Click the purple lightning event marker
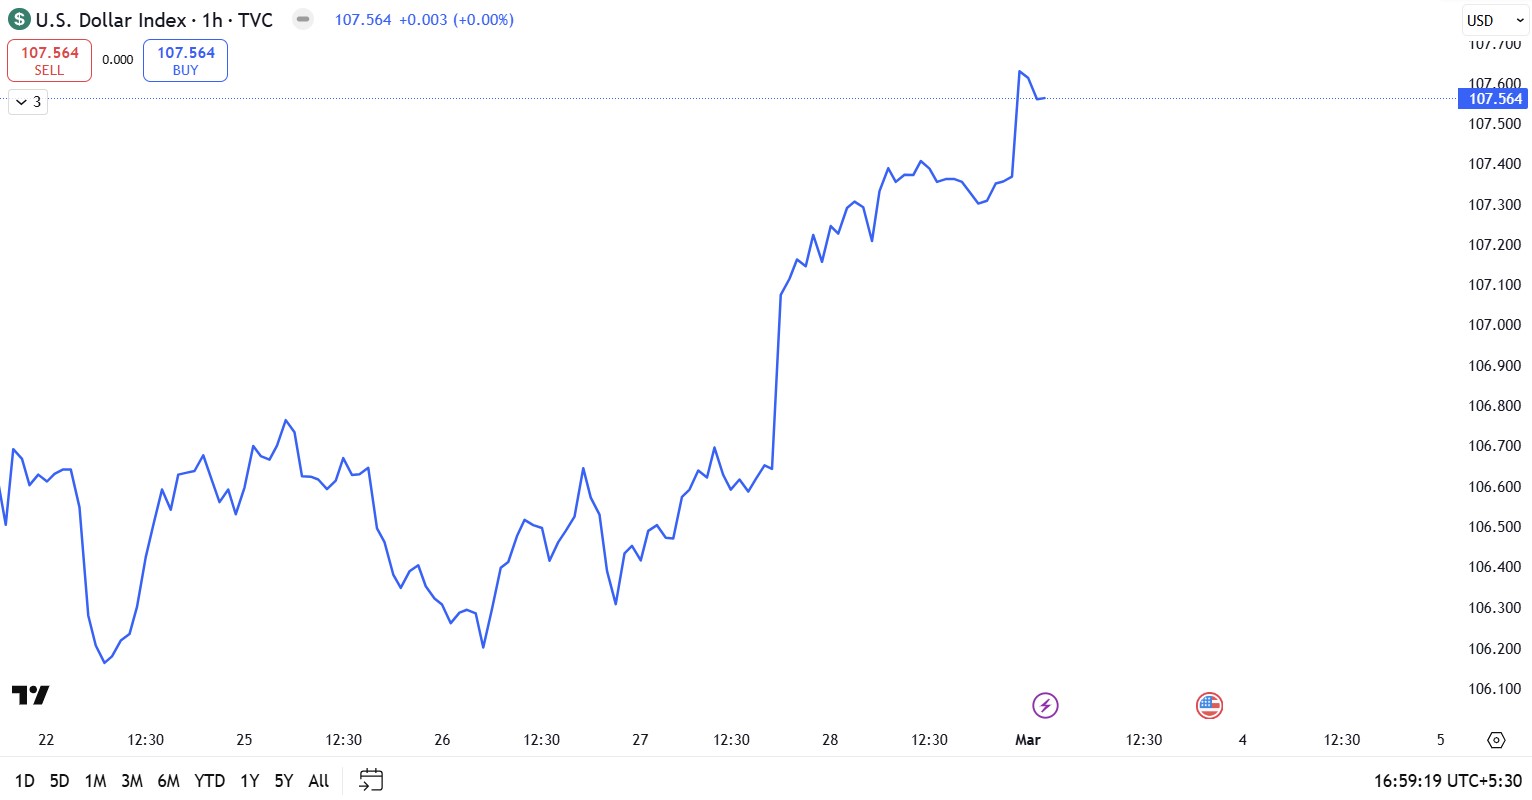1532x800 pixels. (1045, 705)
